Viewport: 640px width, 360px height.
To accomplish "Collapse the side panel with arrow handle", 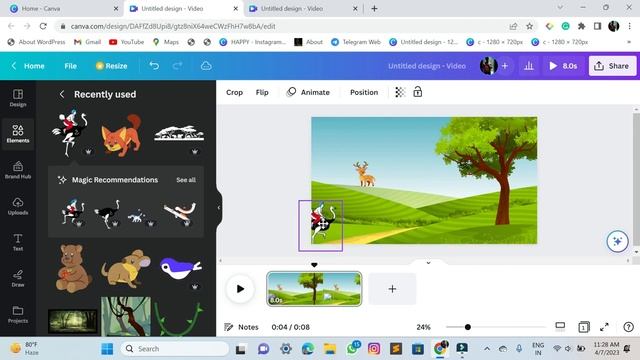I will [x=219, y=208].
